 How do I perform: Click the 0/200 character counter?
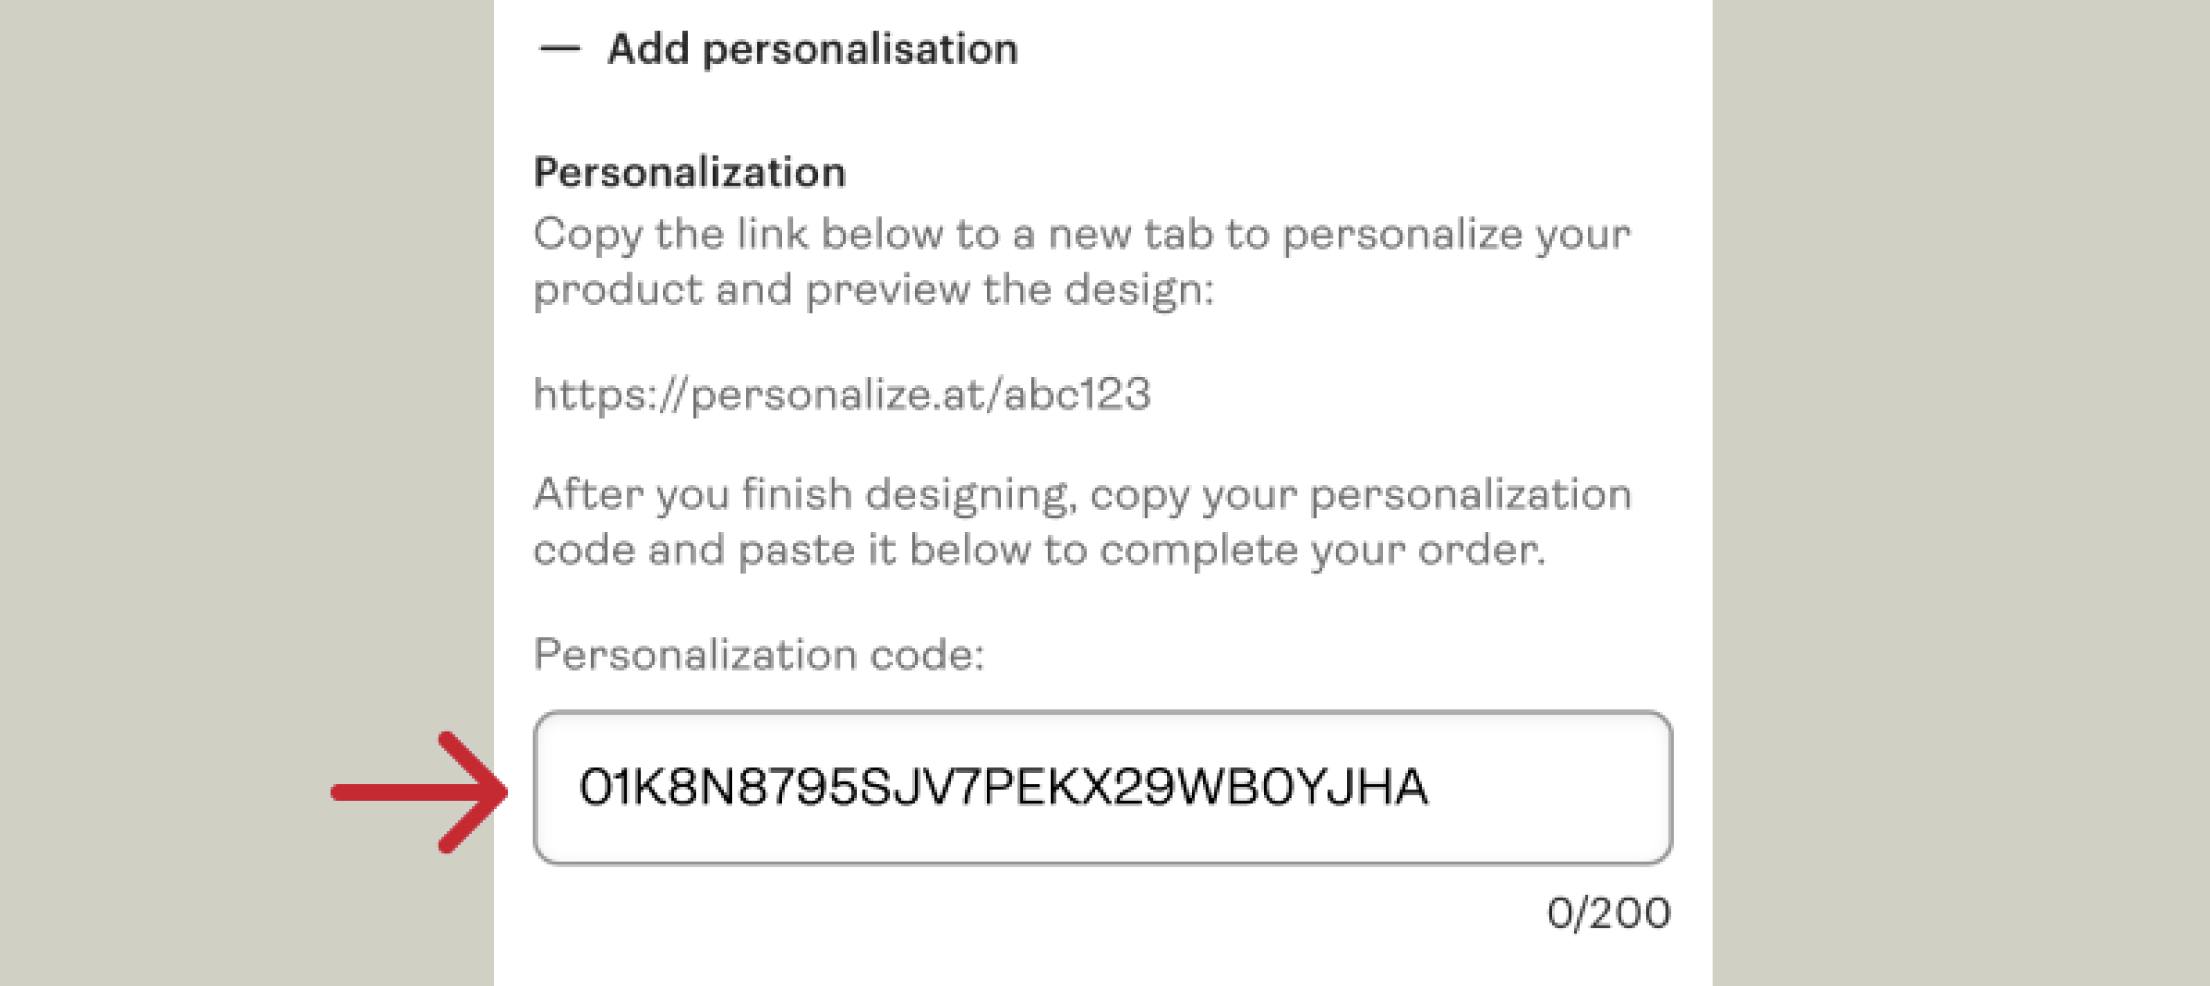[x=1607, y=911]
